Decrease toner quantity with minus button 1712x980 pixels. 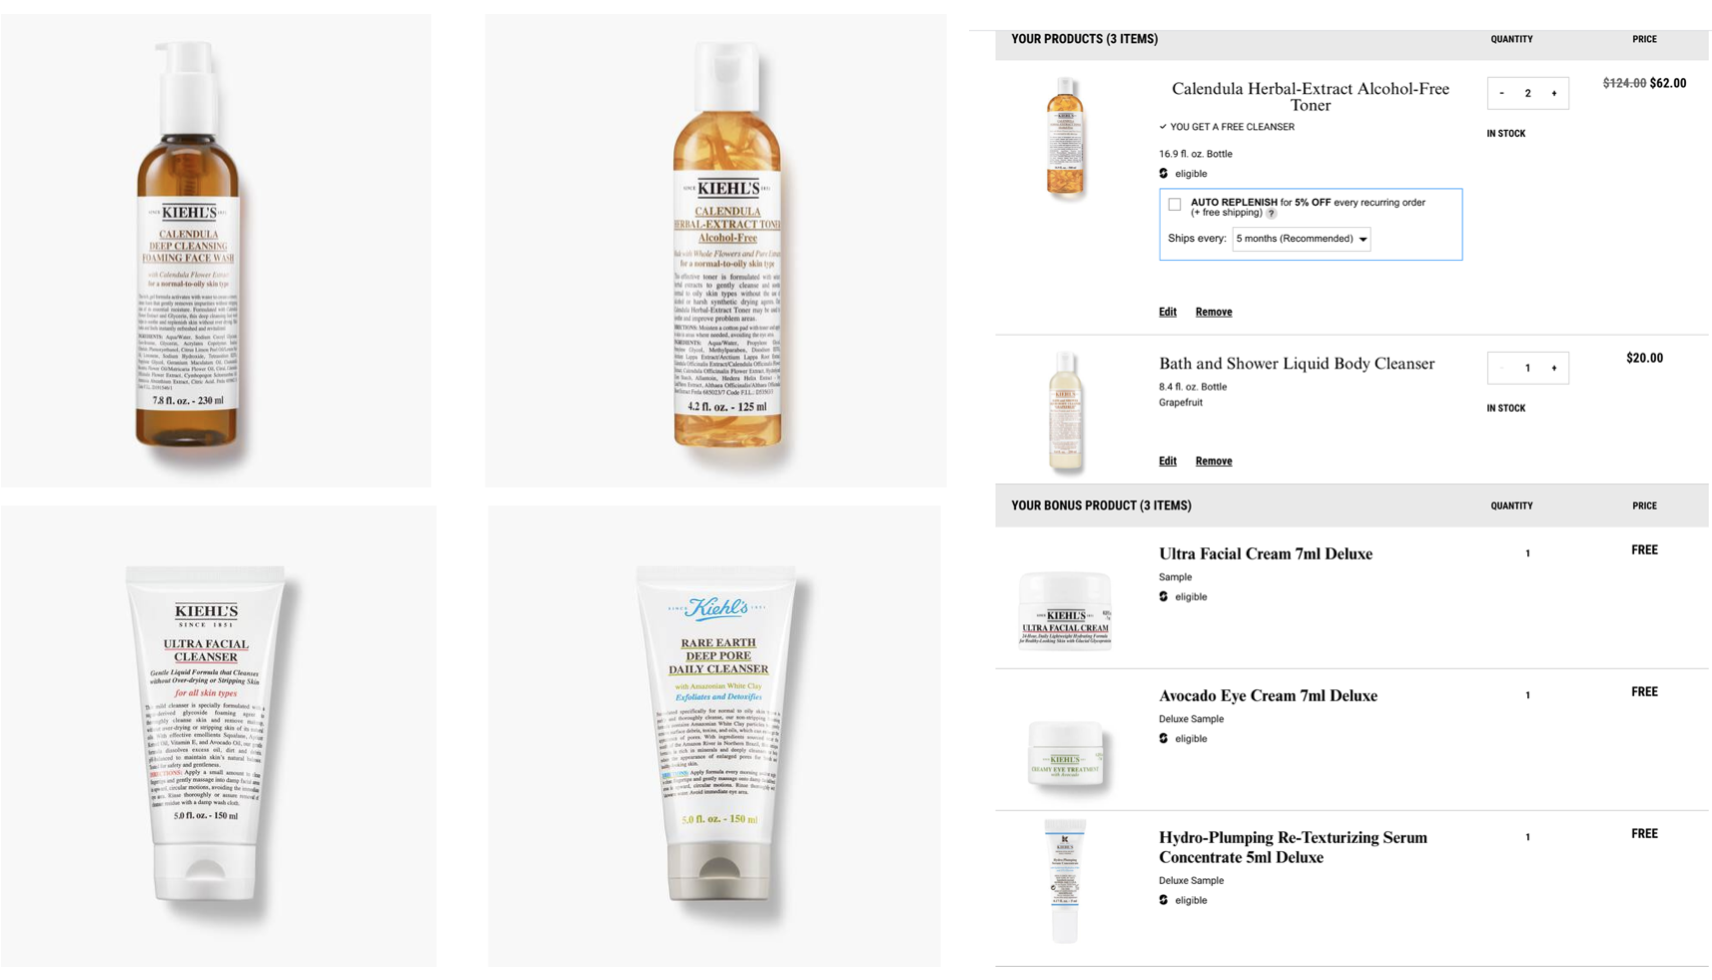click(1501, 93)
